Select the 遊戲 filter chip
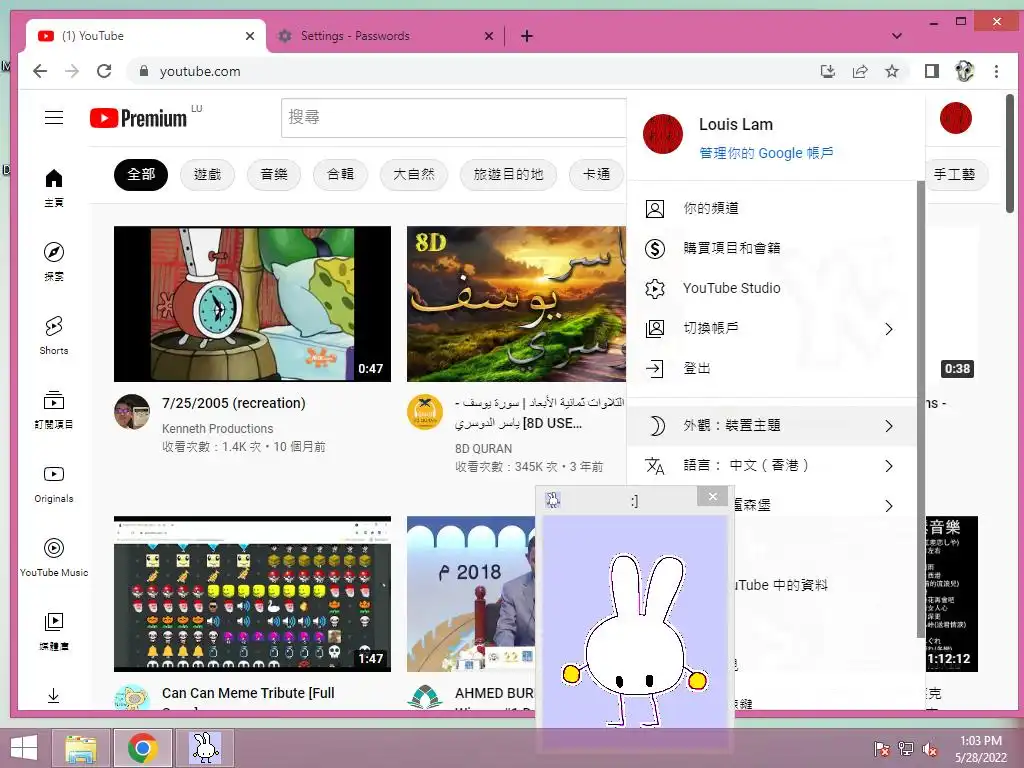 [x=207, y=174]
